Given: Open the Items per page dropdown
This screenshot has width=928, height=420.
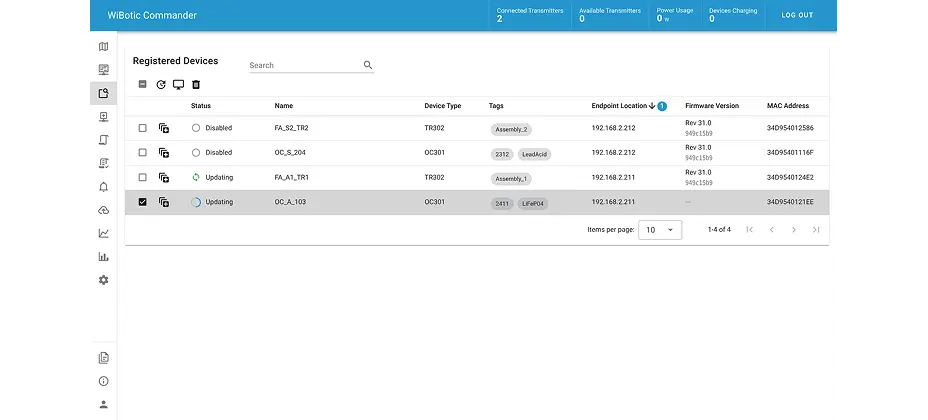Looking at the screenshot, I should 660,230.
